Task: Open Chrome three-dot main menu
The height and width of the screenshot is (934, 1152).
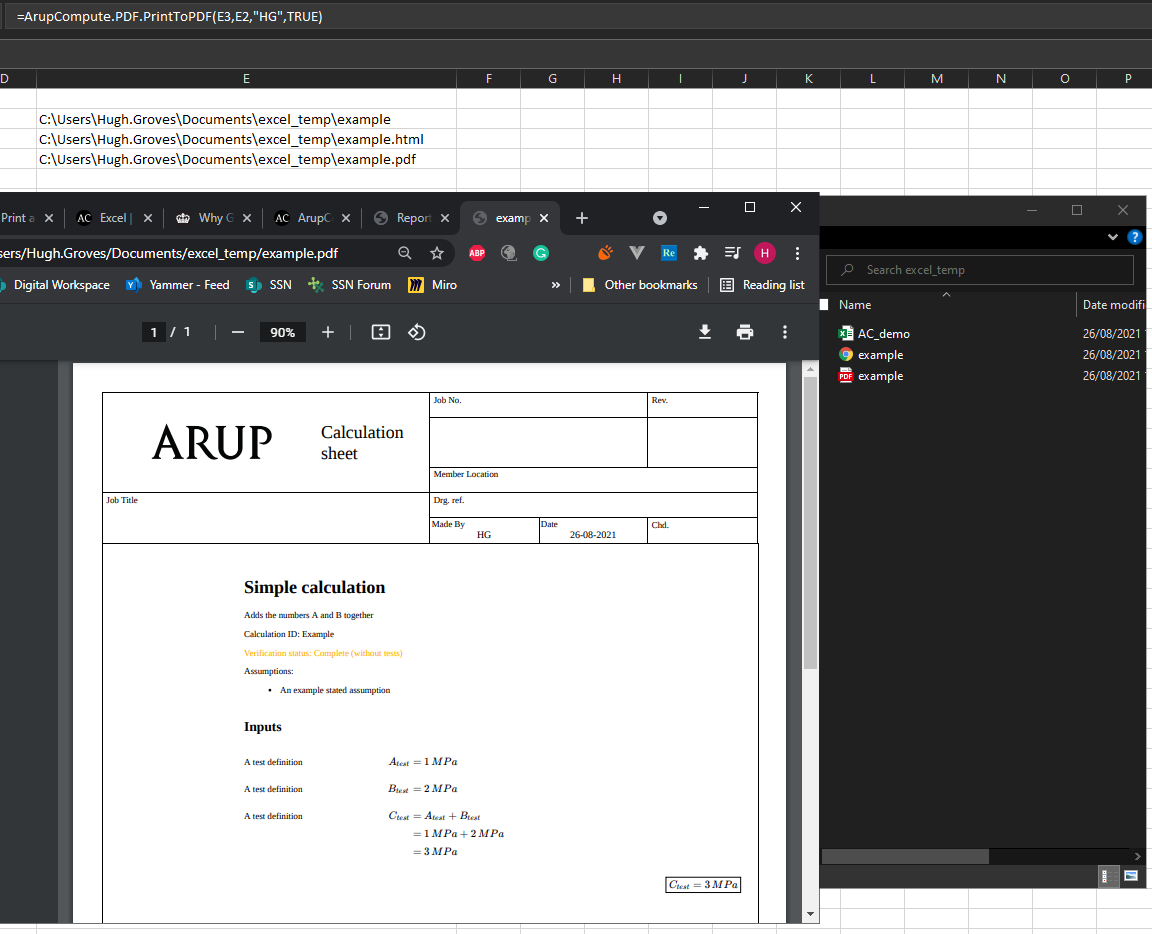Action: coord(797,254)
